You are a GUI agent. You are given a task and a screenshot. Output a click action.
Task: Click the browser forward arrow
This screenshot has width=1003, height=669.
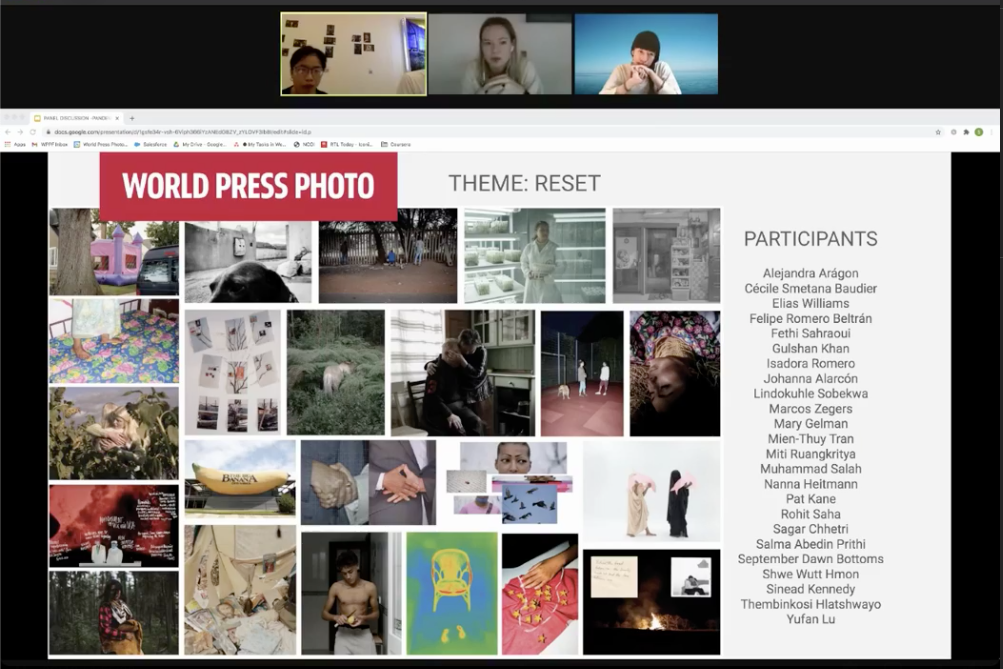[x=20, y=132]
